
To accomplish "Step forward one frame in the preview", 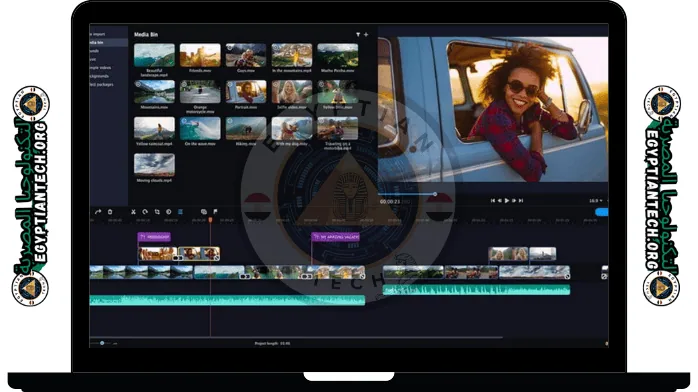I will 514,201.
